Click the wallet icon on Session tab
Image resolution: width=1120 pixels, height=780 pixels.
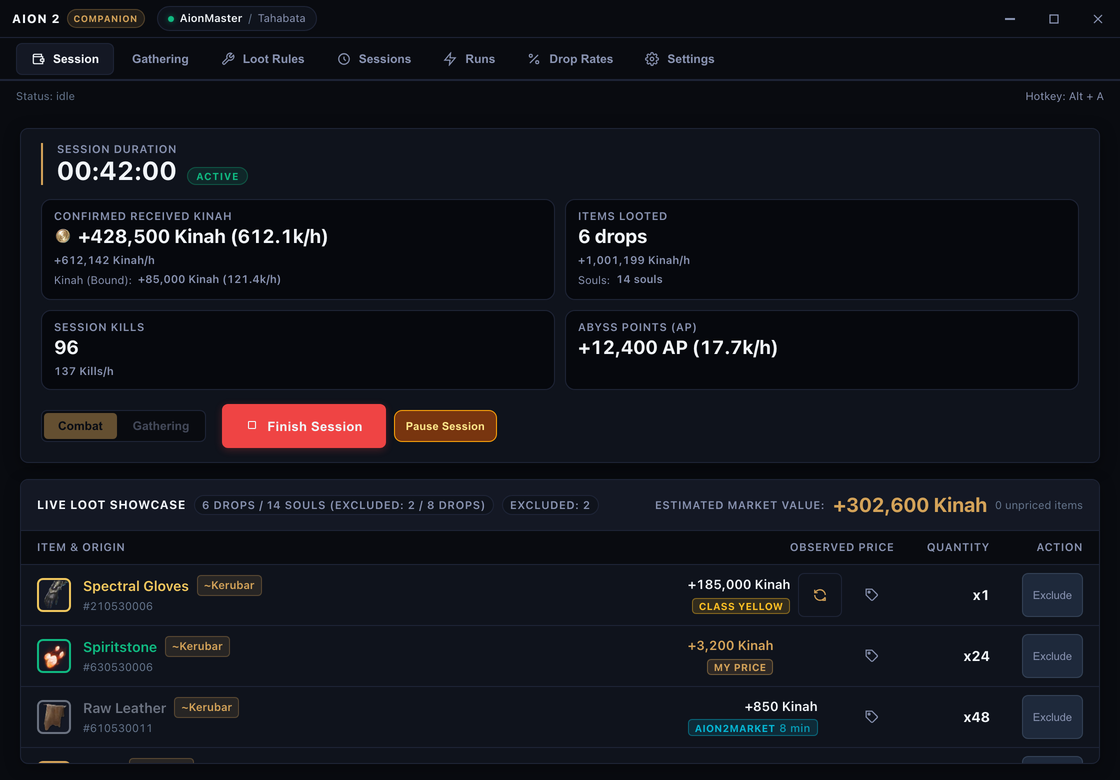(39, 59)
